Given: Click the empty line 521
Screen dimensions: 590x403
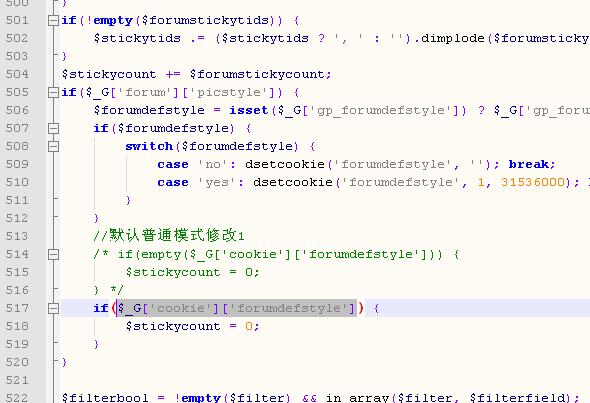Looking at the screenshot, I should (x=324, y=380).
